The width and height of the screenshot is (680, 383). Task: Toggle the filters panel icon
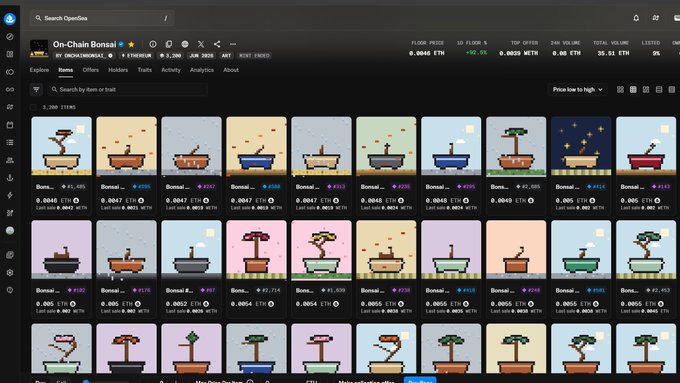pyautogui.click(x=36, y=90)
